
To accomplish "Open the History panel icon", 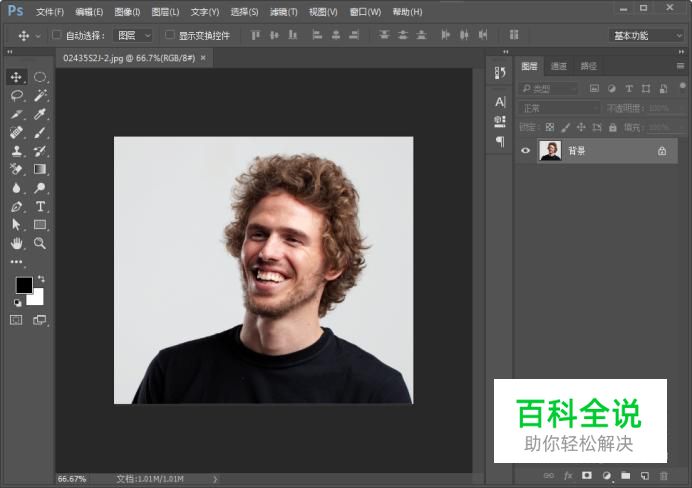I will coord(500,73).
